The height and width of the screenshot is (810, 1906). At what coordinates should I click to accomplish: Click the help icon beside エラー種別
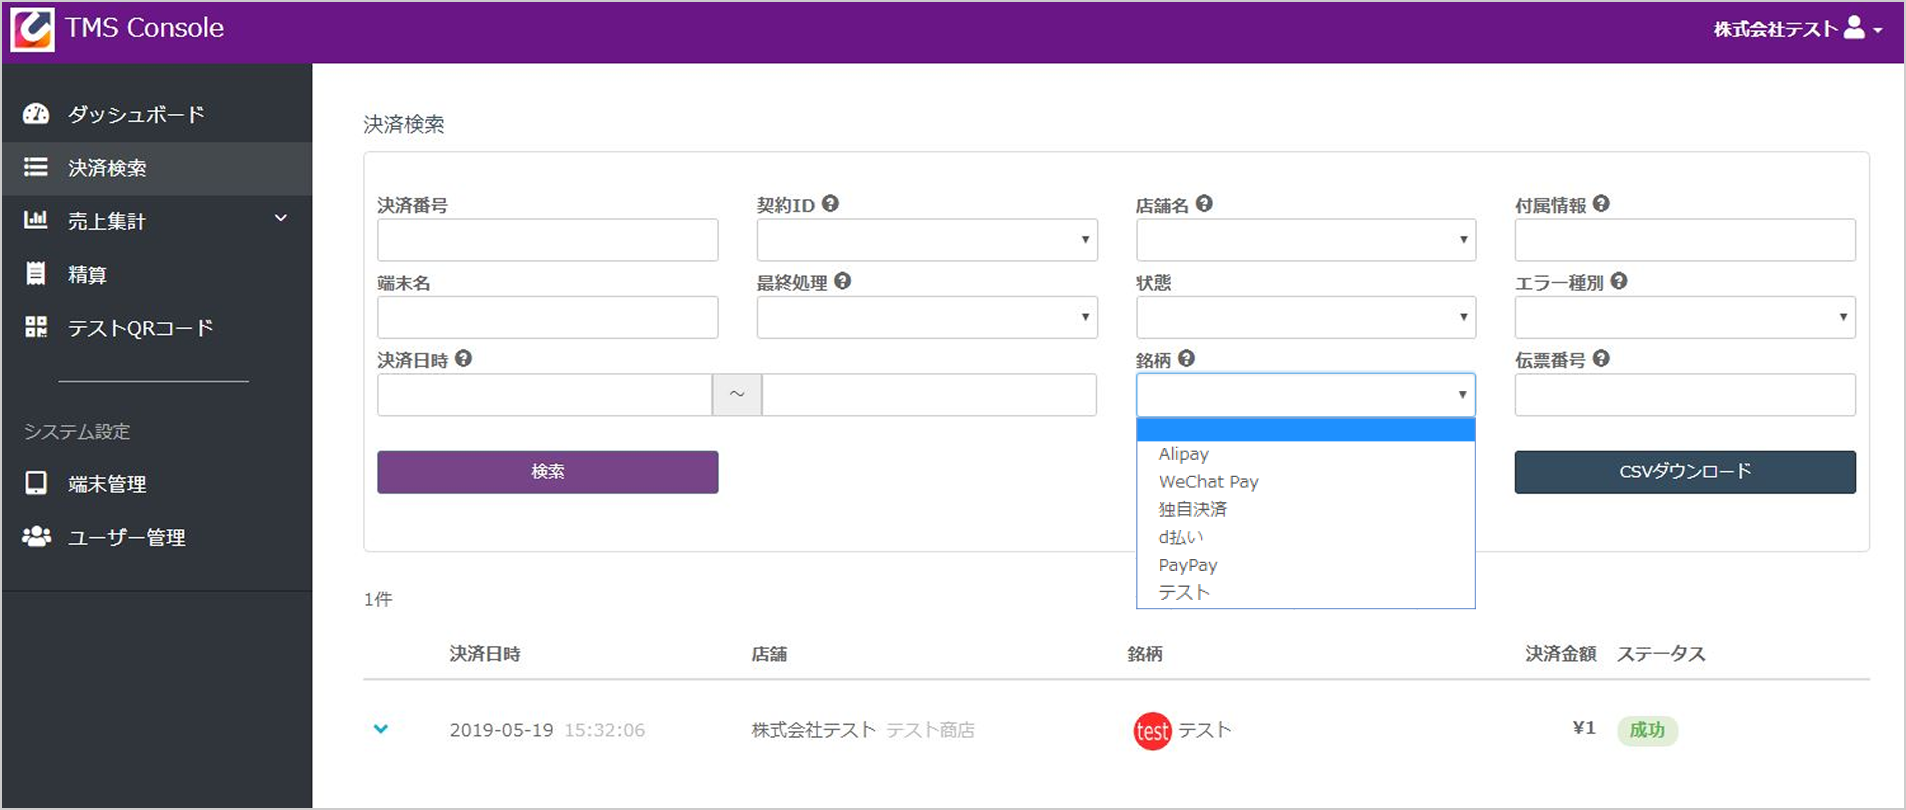1619,282
